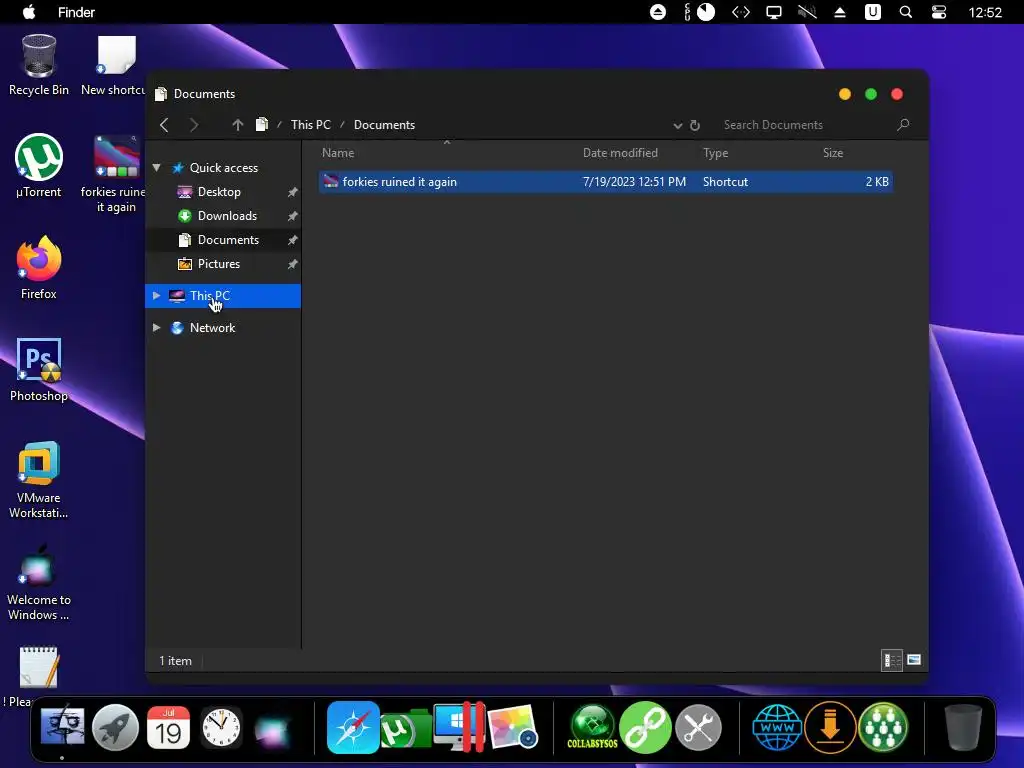Open the Trash in the dock
1024x768 pixels.
coord(963,727)
